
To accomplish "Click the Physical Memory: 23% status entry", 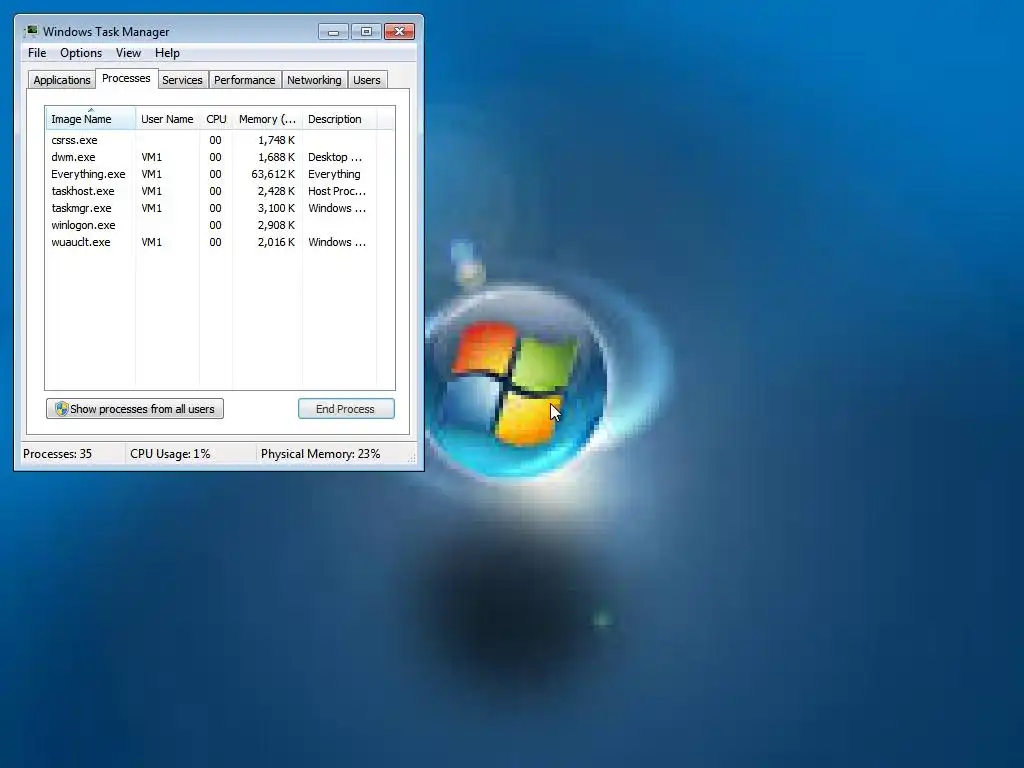I will tap(321, 454).
